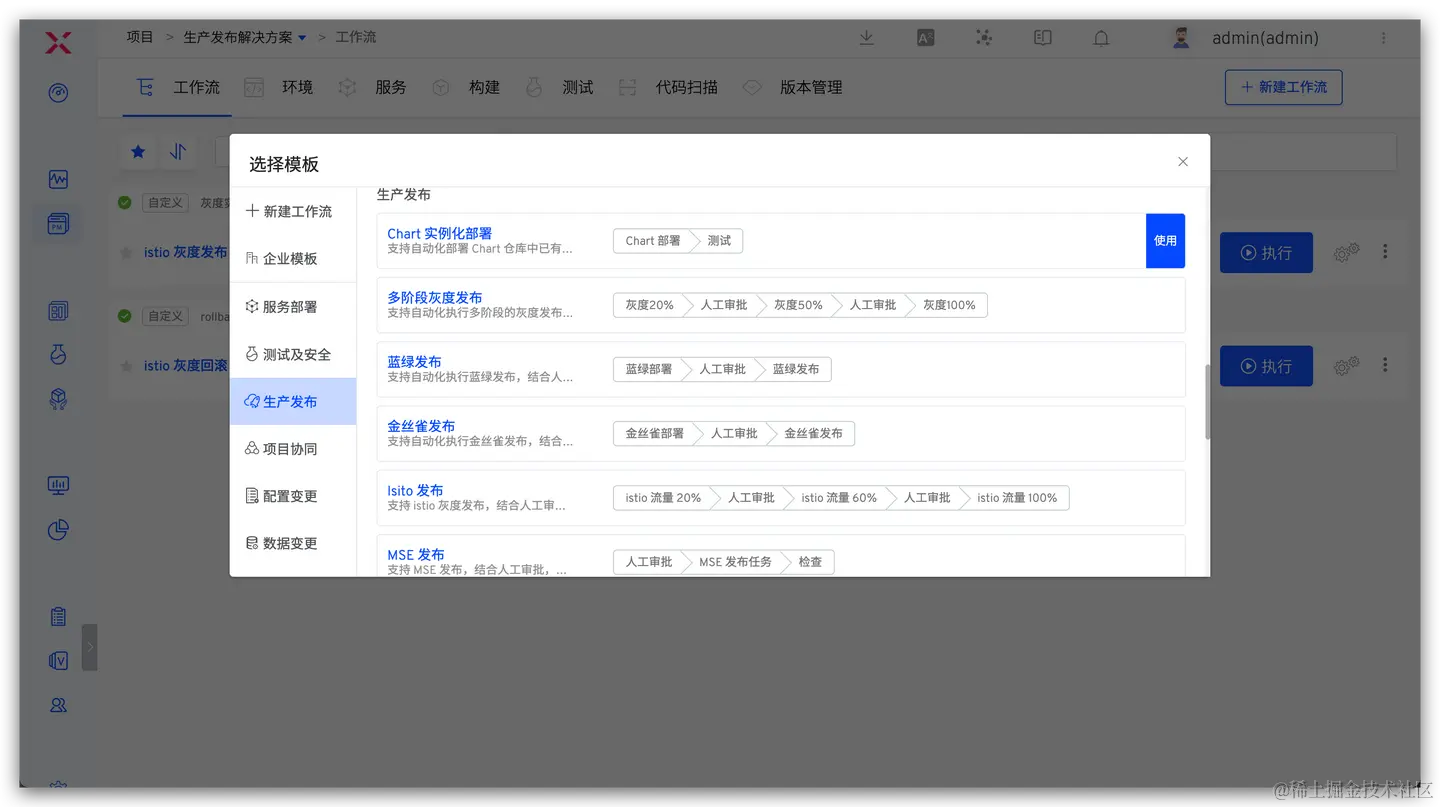Open settings gear for istio 灰度发布 workflow
The image size is (1440, 807).
point(1346,253)
